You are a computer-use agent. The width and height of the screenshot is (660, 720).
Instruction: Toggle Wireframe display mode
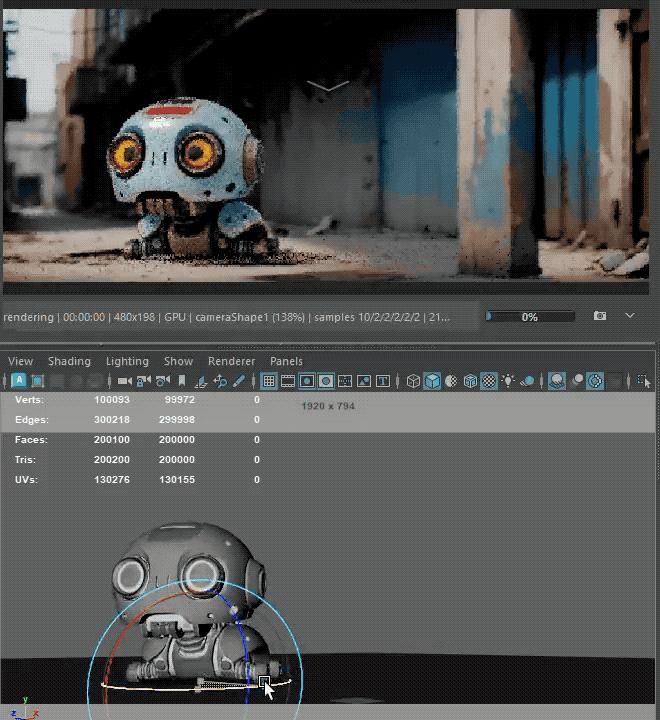pos(413,381)
